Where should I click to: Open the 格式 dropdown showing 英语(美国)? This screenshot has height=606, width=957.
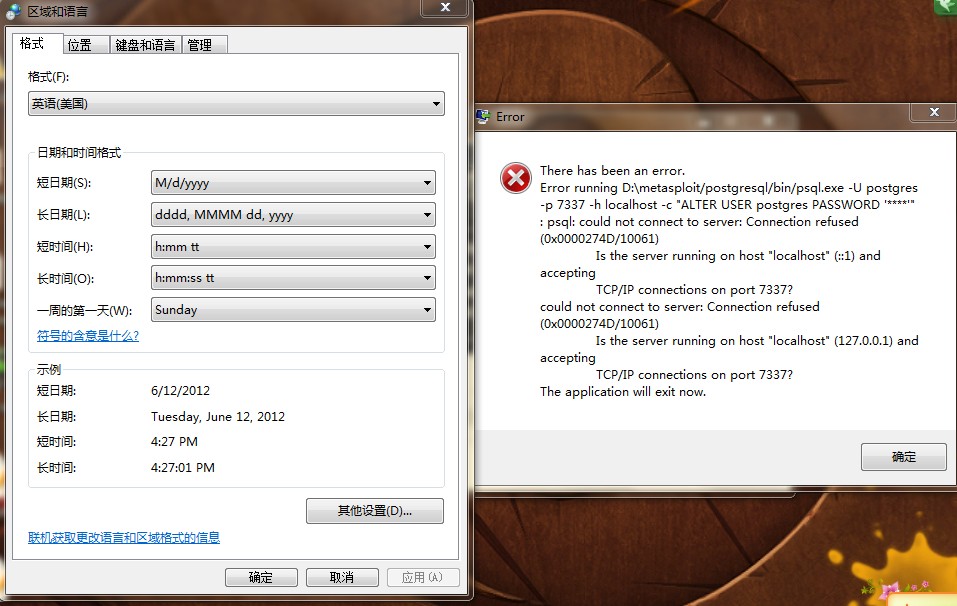coord(236,104)
